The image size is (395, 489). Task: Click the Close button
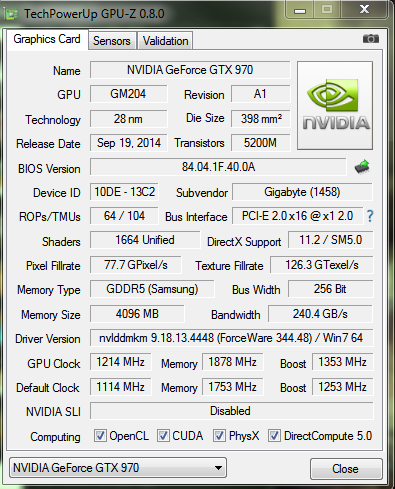point(346,469)
